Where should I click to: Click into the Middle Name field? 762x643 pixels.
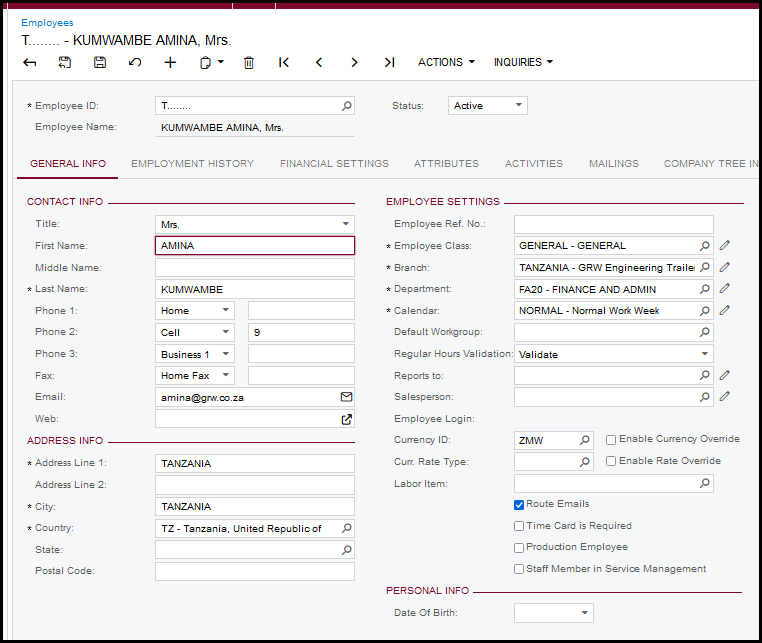254,268
